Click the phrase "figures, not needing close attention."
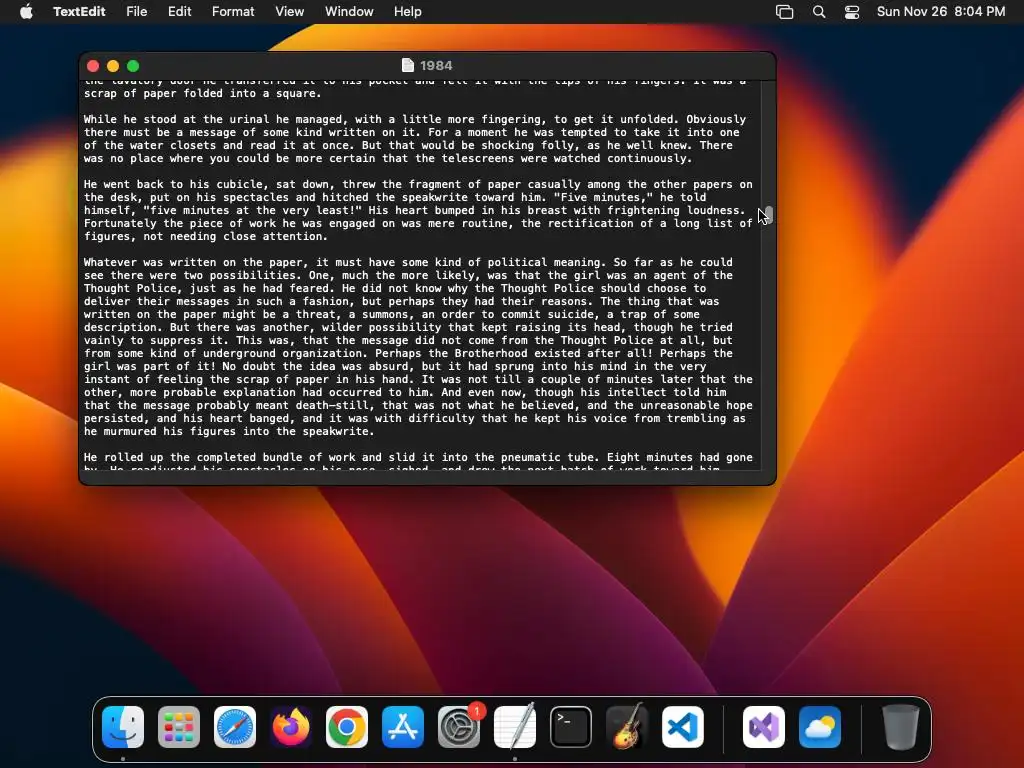This screenshot has height=768, width=1024. 206,236
